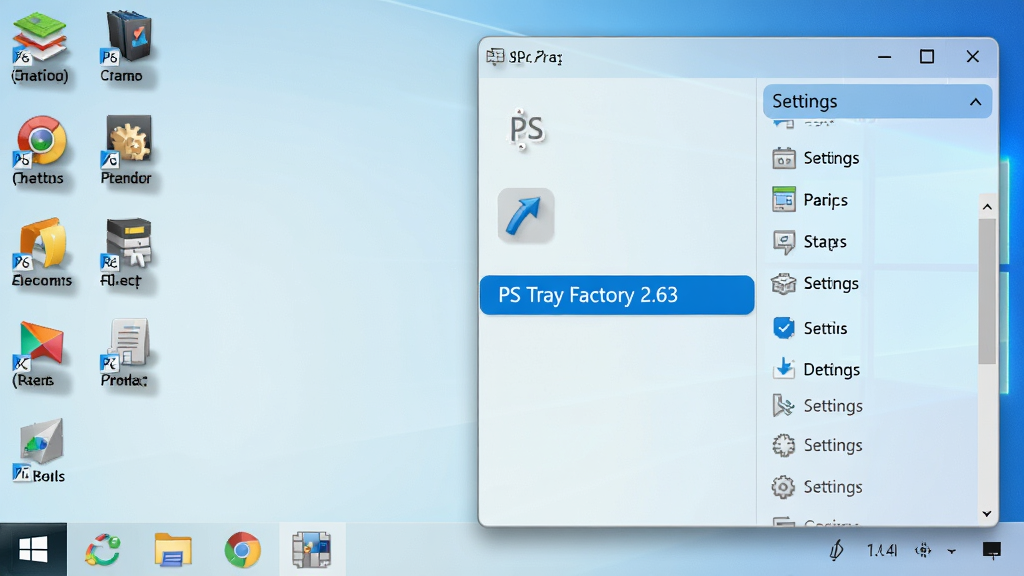Image resolution: width=1024 pixels, height=576 pixels.
Task: Click the scrollbar down arrow
Action: pos(987,514)
